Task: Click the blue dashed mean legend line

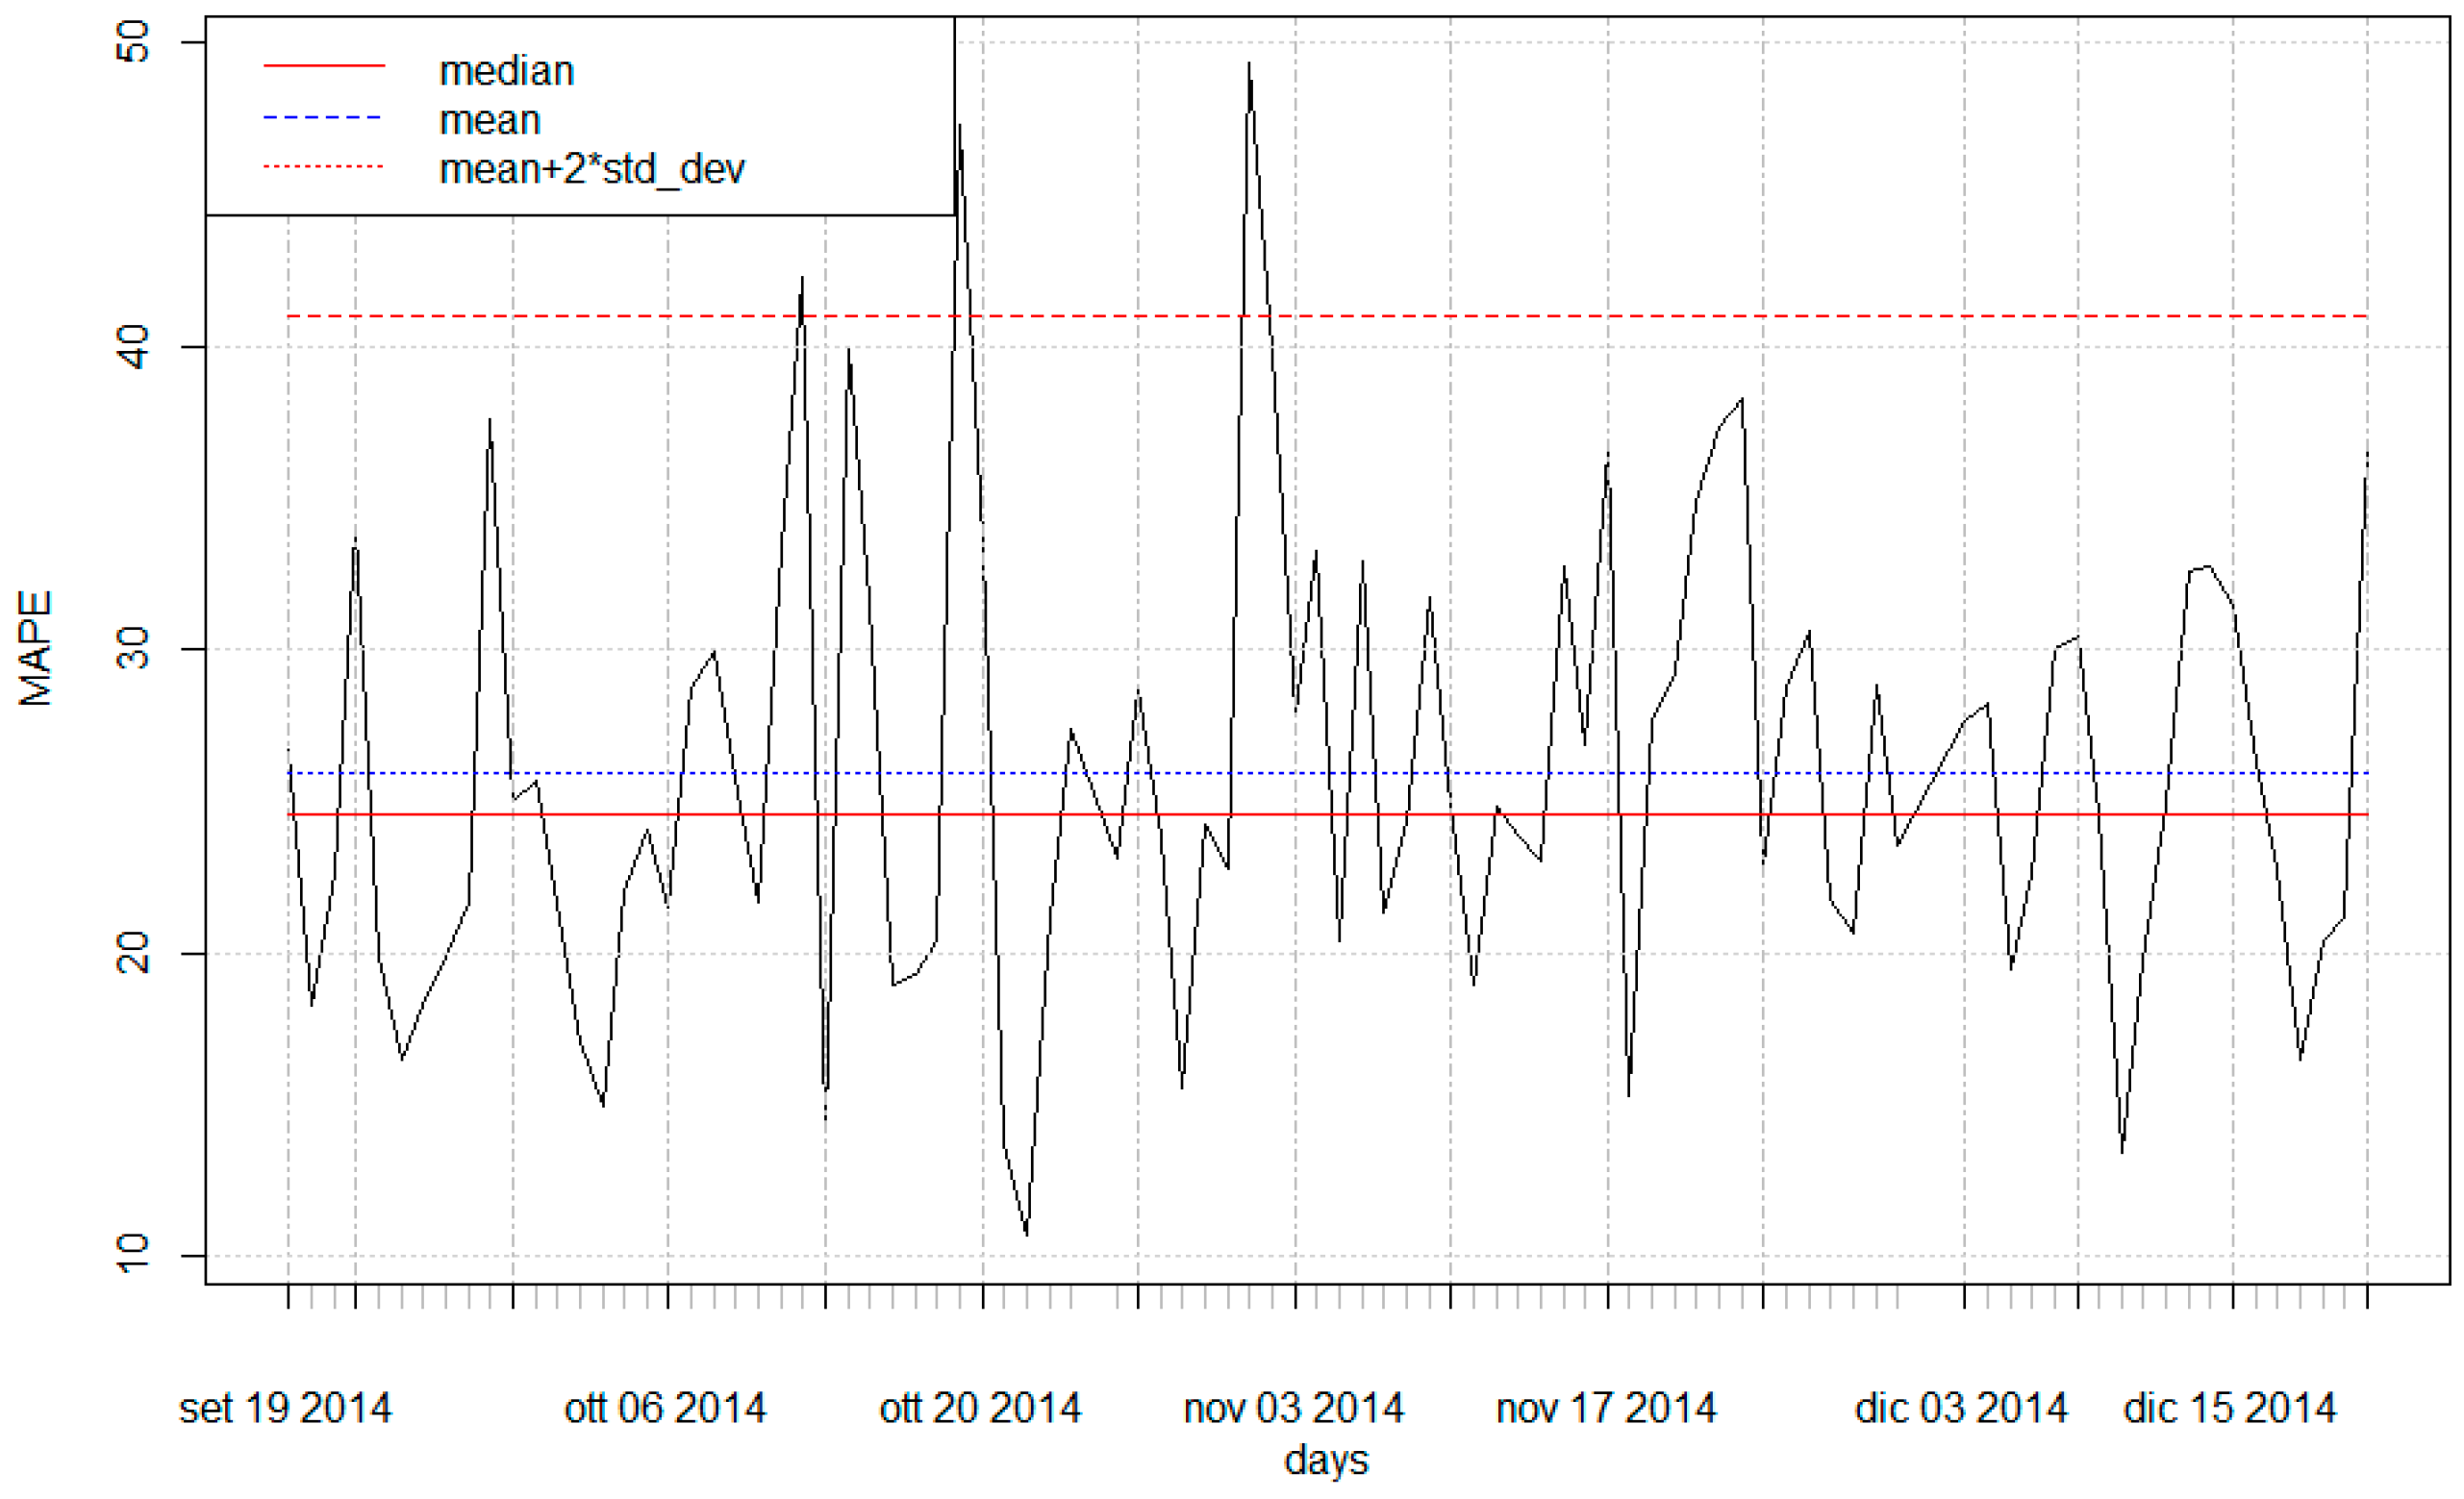Action: [324, 118]
